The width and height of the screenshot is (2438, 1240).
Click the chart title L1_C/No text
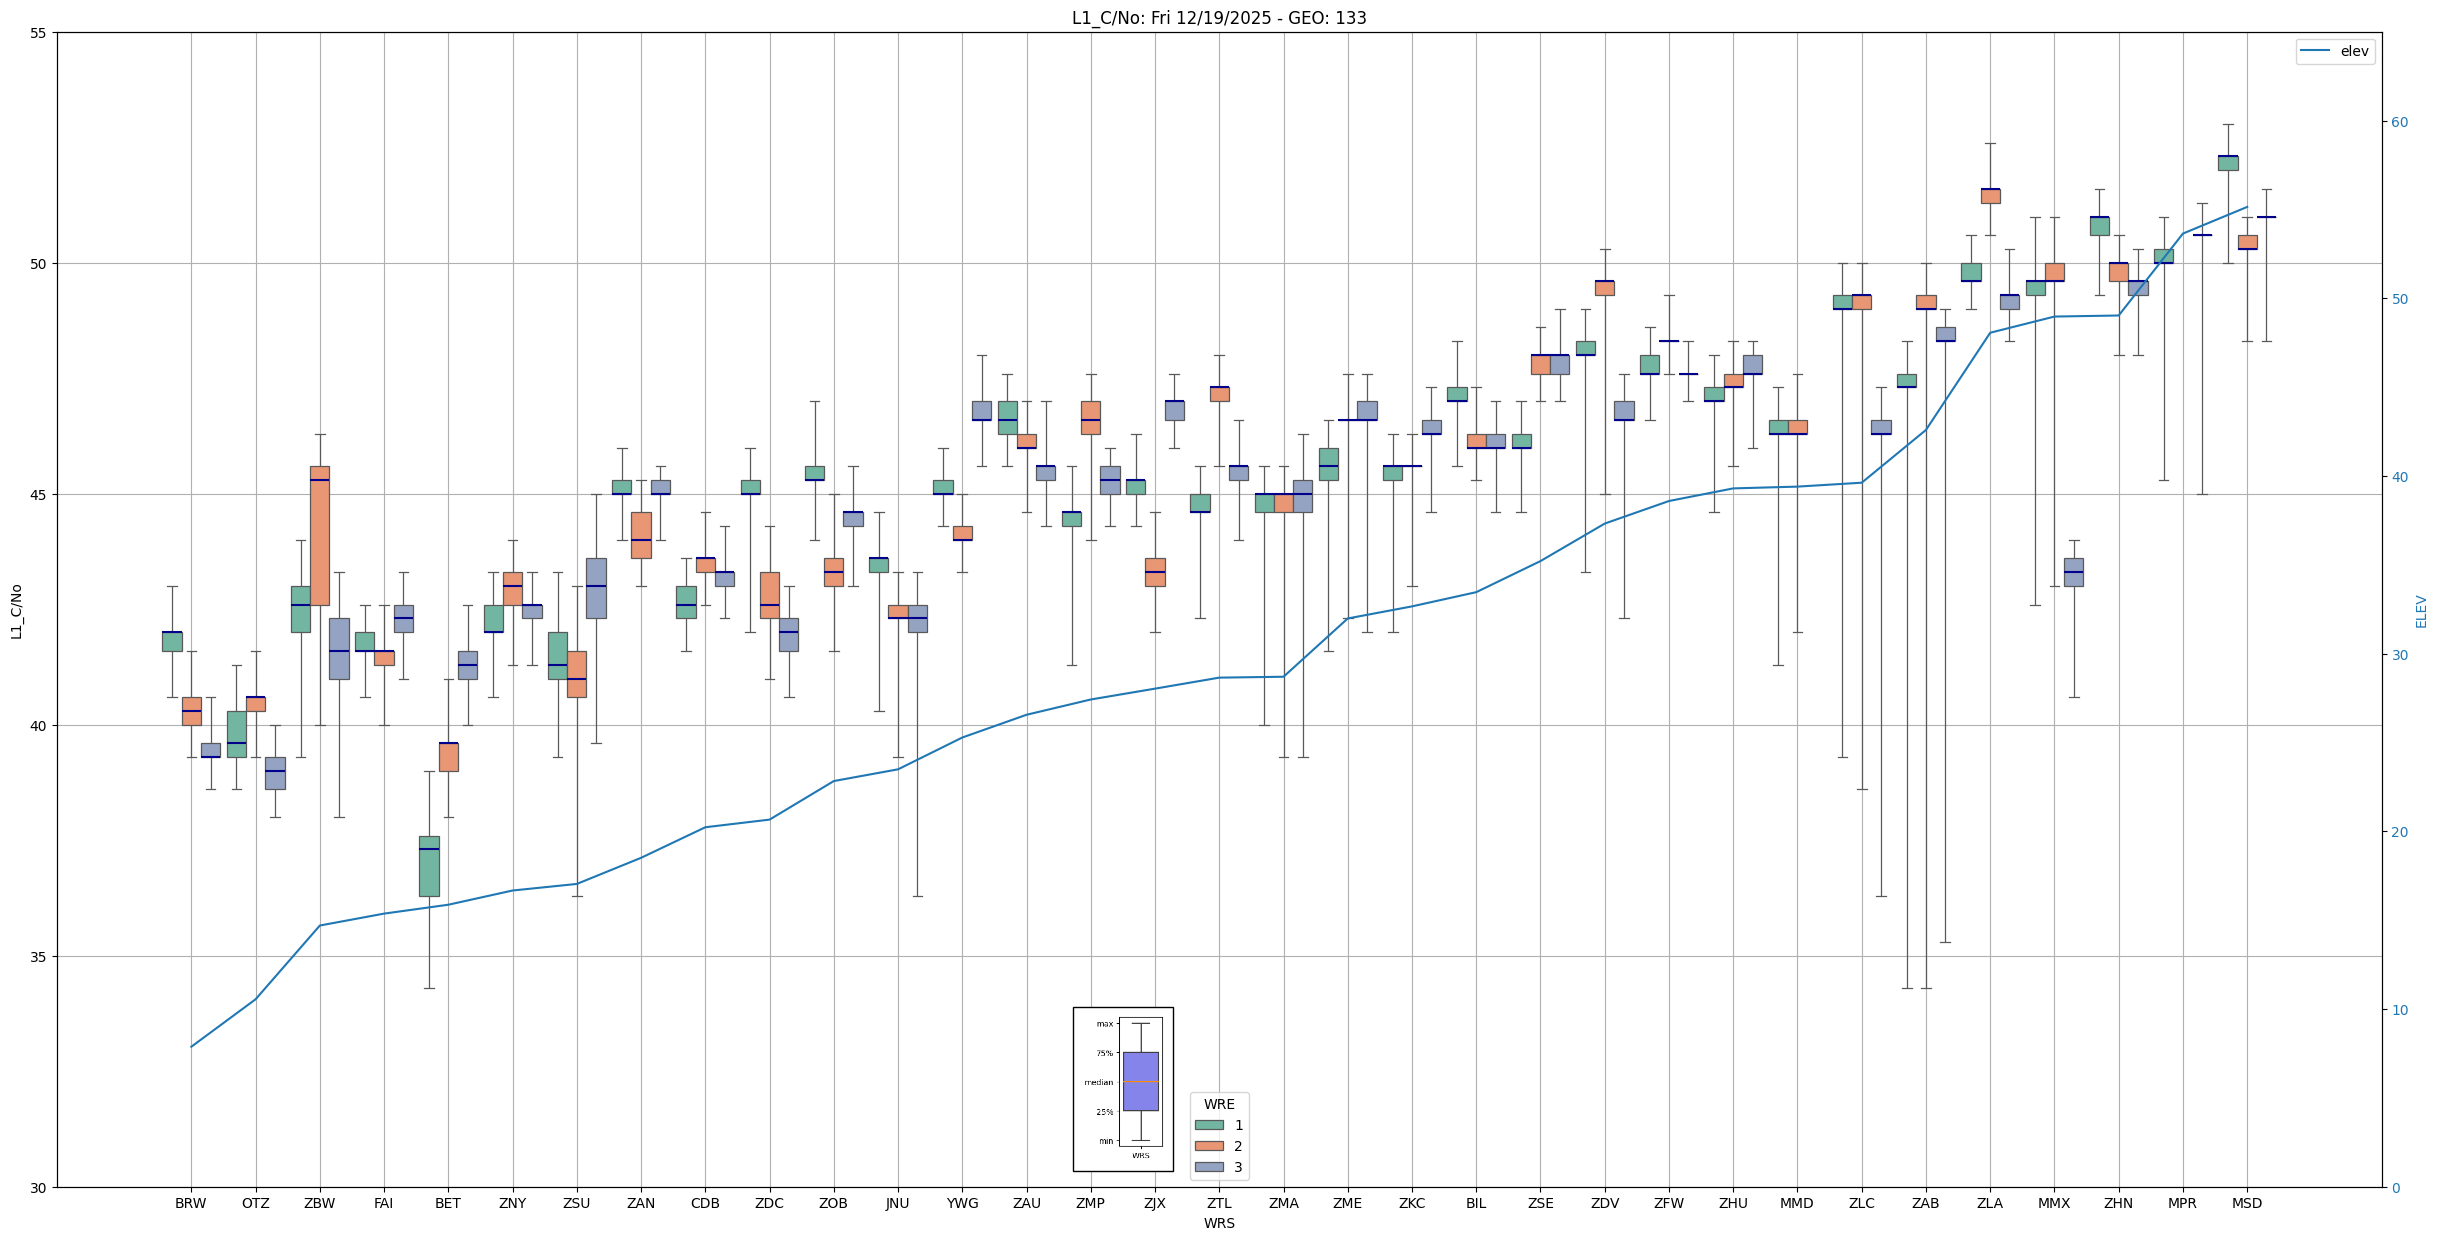(x=1218, y=18)
